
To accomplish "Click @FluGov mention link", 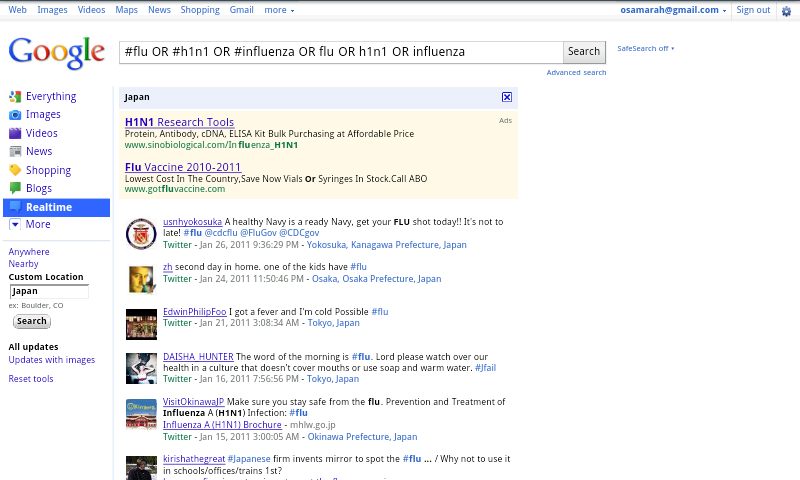I will point(258,233).
